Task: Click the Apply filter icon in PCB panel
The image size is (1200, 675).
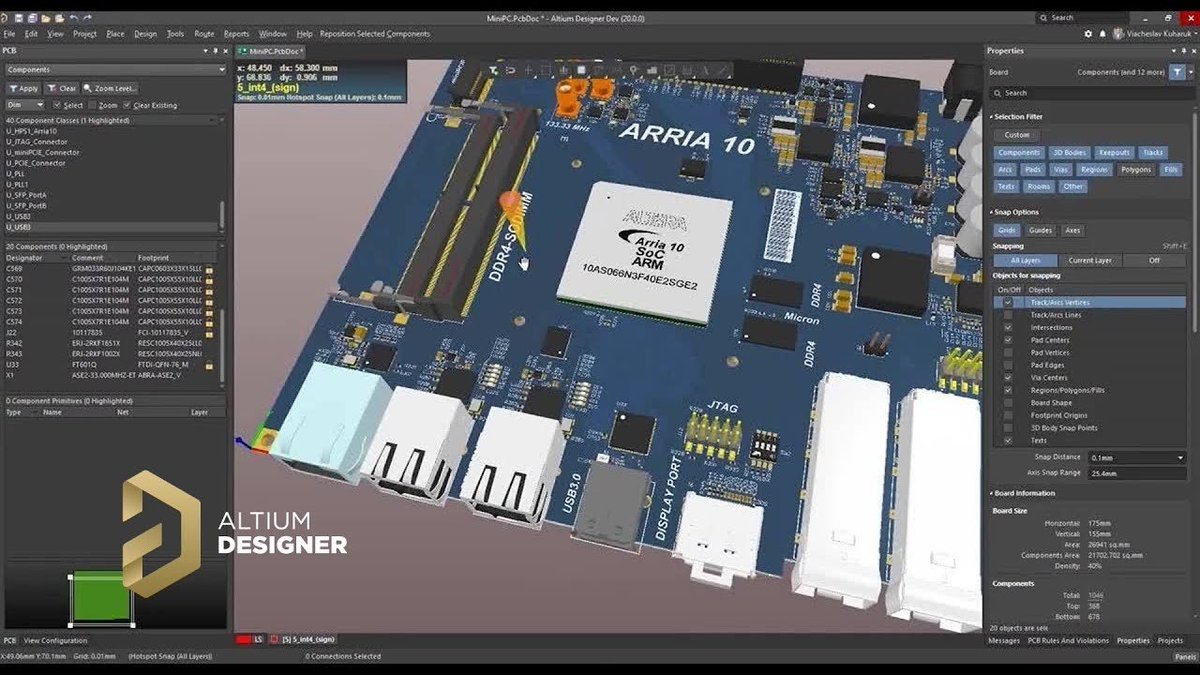Action: pos(13,88)
